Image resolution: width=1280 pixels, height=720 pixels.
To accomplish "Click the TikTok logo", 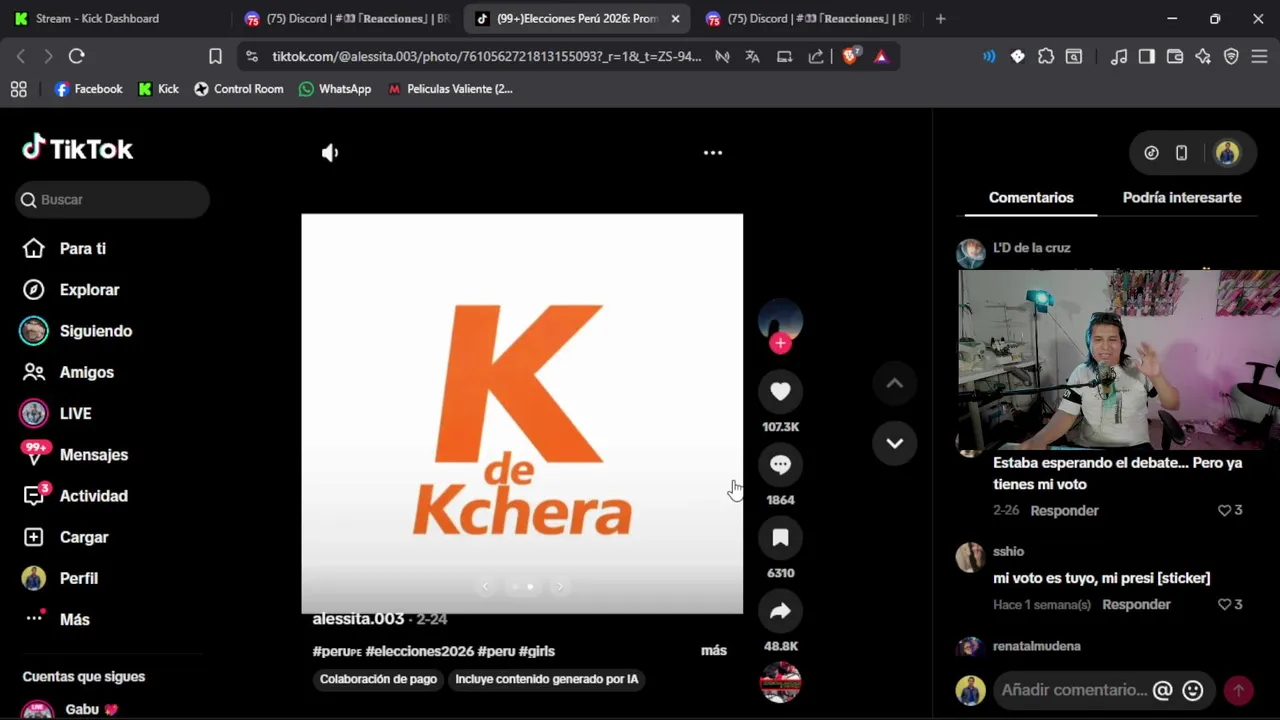I will [78, 149].
